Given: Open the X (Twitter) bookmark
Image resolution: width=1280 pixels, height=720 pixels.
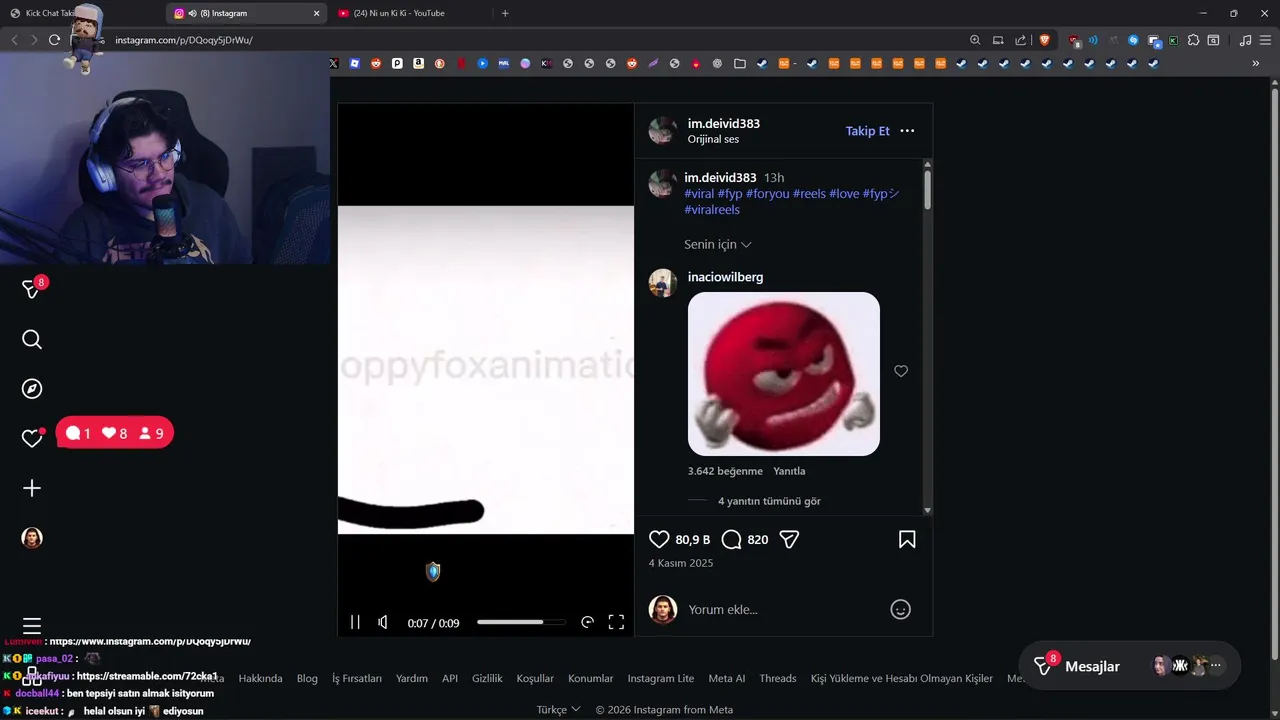Looking at the screenshot, I should click(334, 63).
